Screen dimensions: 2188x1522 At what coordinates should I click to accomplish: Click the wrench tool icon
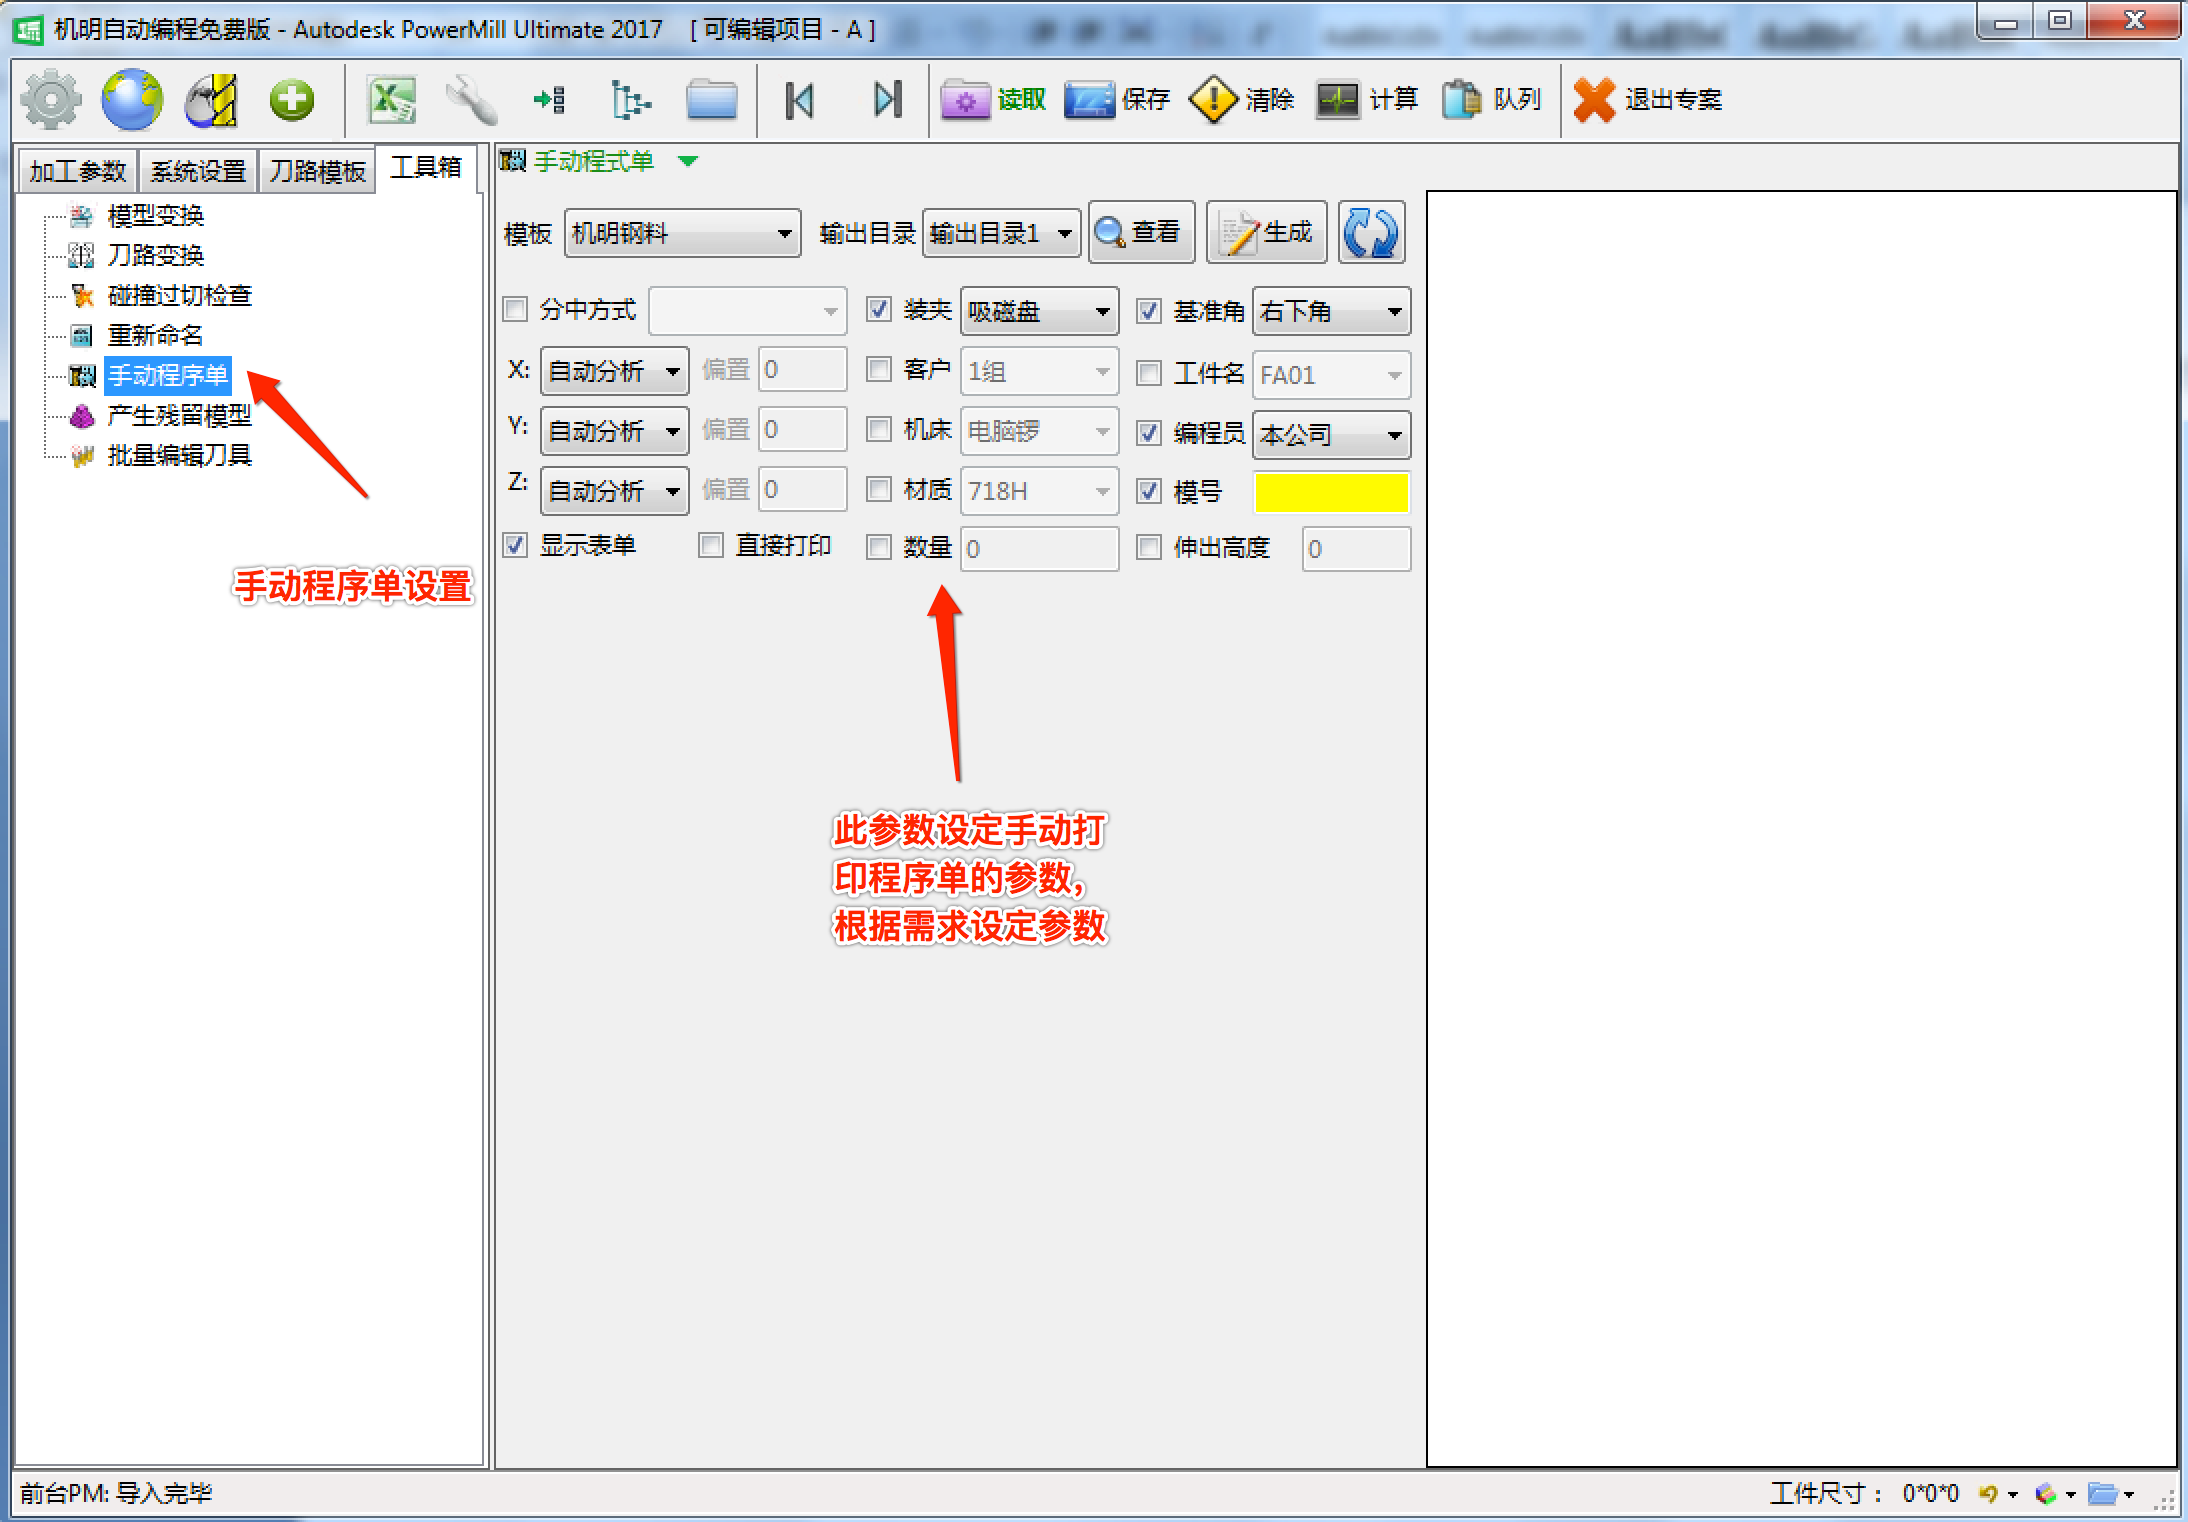pyautogui.click(x=471, y=99)
